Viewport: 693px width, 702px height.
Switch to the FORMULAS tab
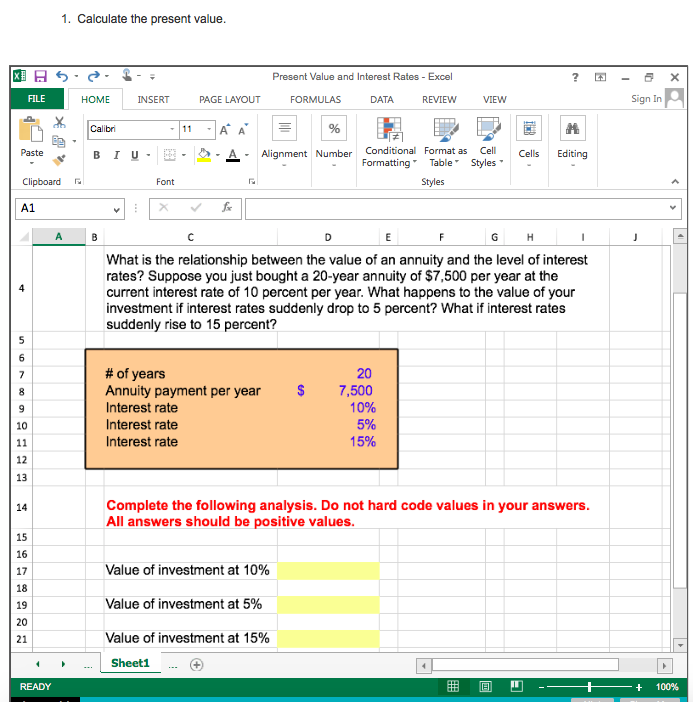tap(315, 99)
